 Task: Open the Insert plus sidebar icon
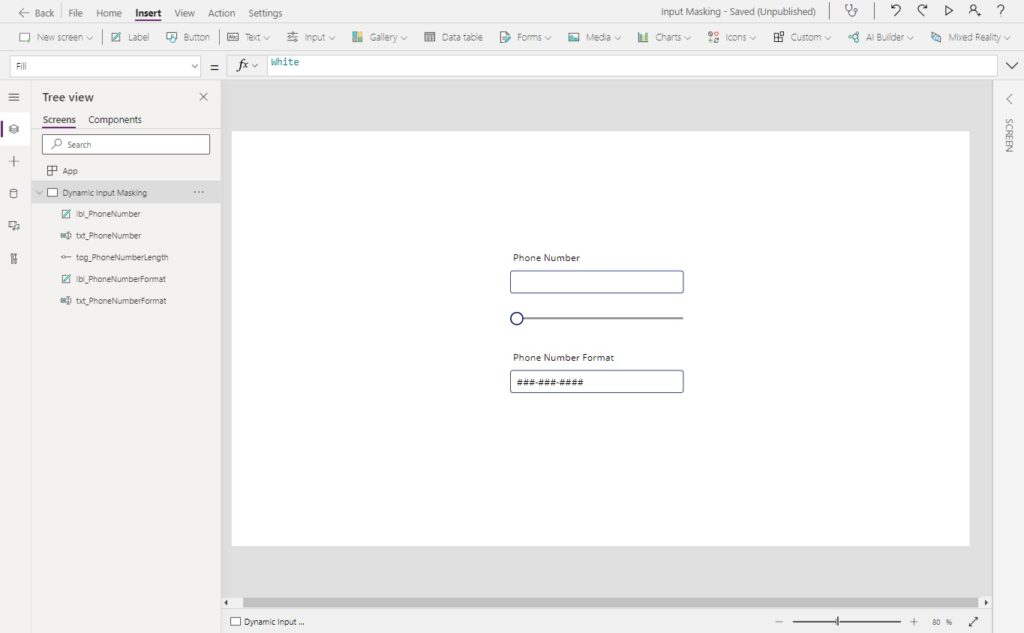[x=14, y=161]
